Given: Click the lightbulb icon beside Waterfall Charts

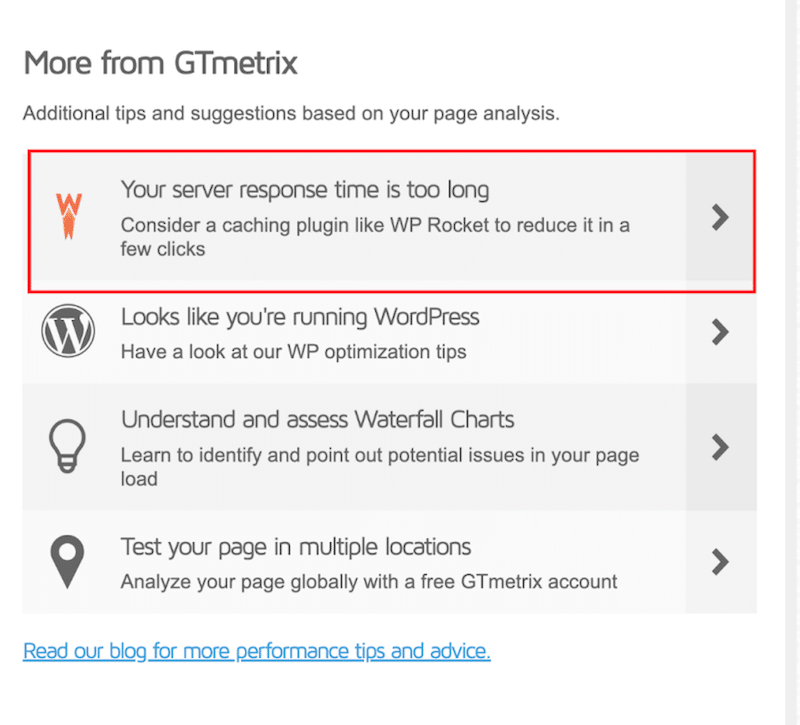Looking at the screenshot, I should point(66,447).
